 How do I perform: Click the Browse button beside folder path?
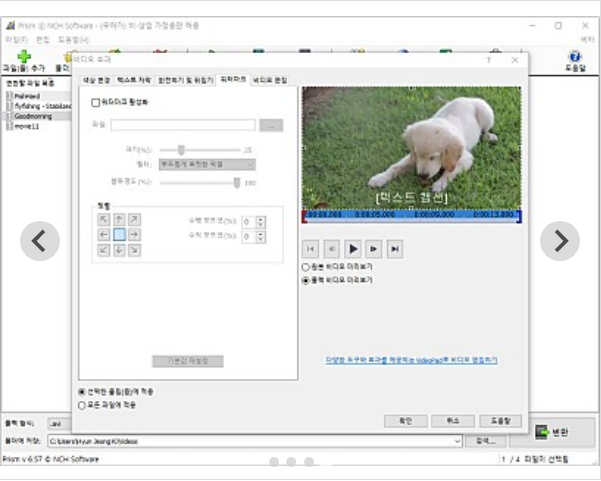coord(486,441)
